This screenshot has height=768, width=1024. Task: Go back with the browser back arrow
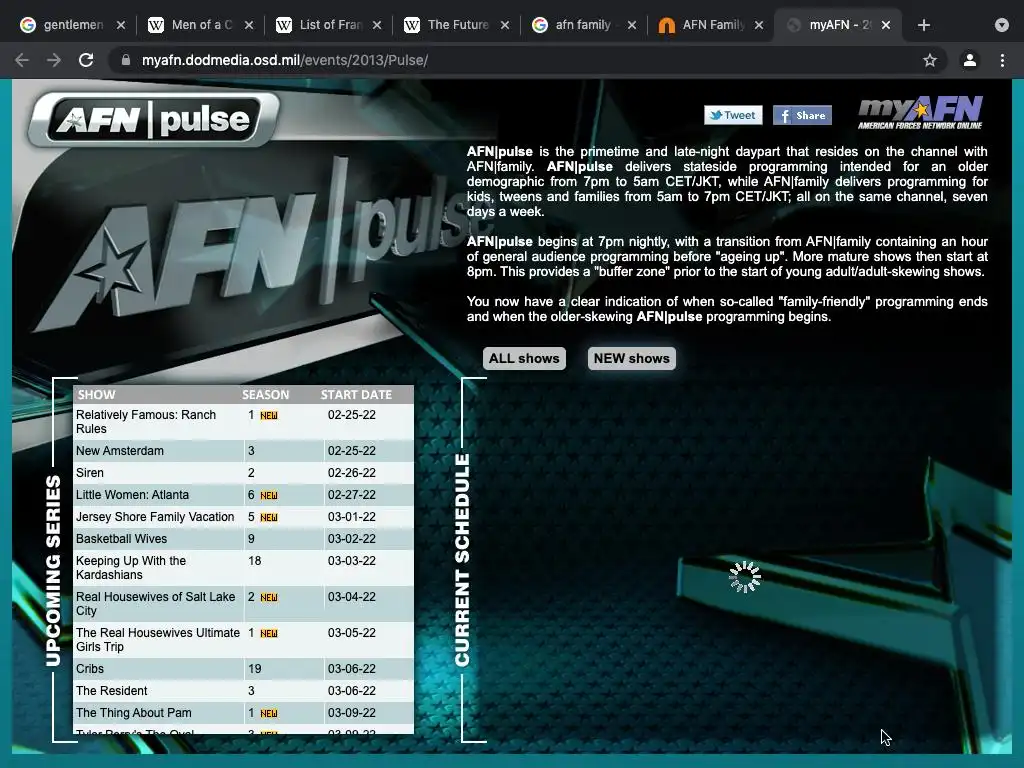22,60
